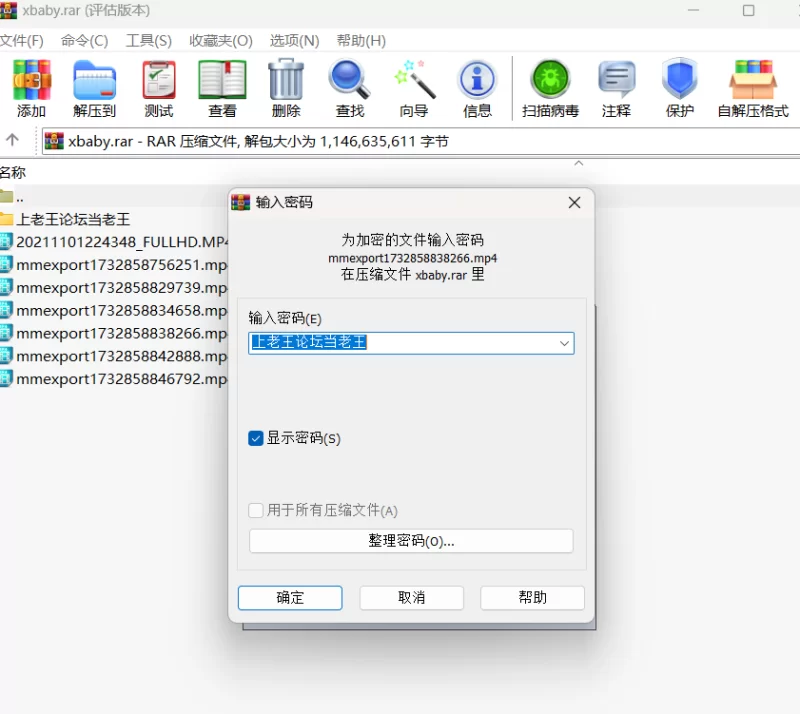
Task: Toggle the 用于所有压缩文件(A) checkbox
Action: click(256, 510)
